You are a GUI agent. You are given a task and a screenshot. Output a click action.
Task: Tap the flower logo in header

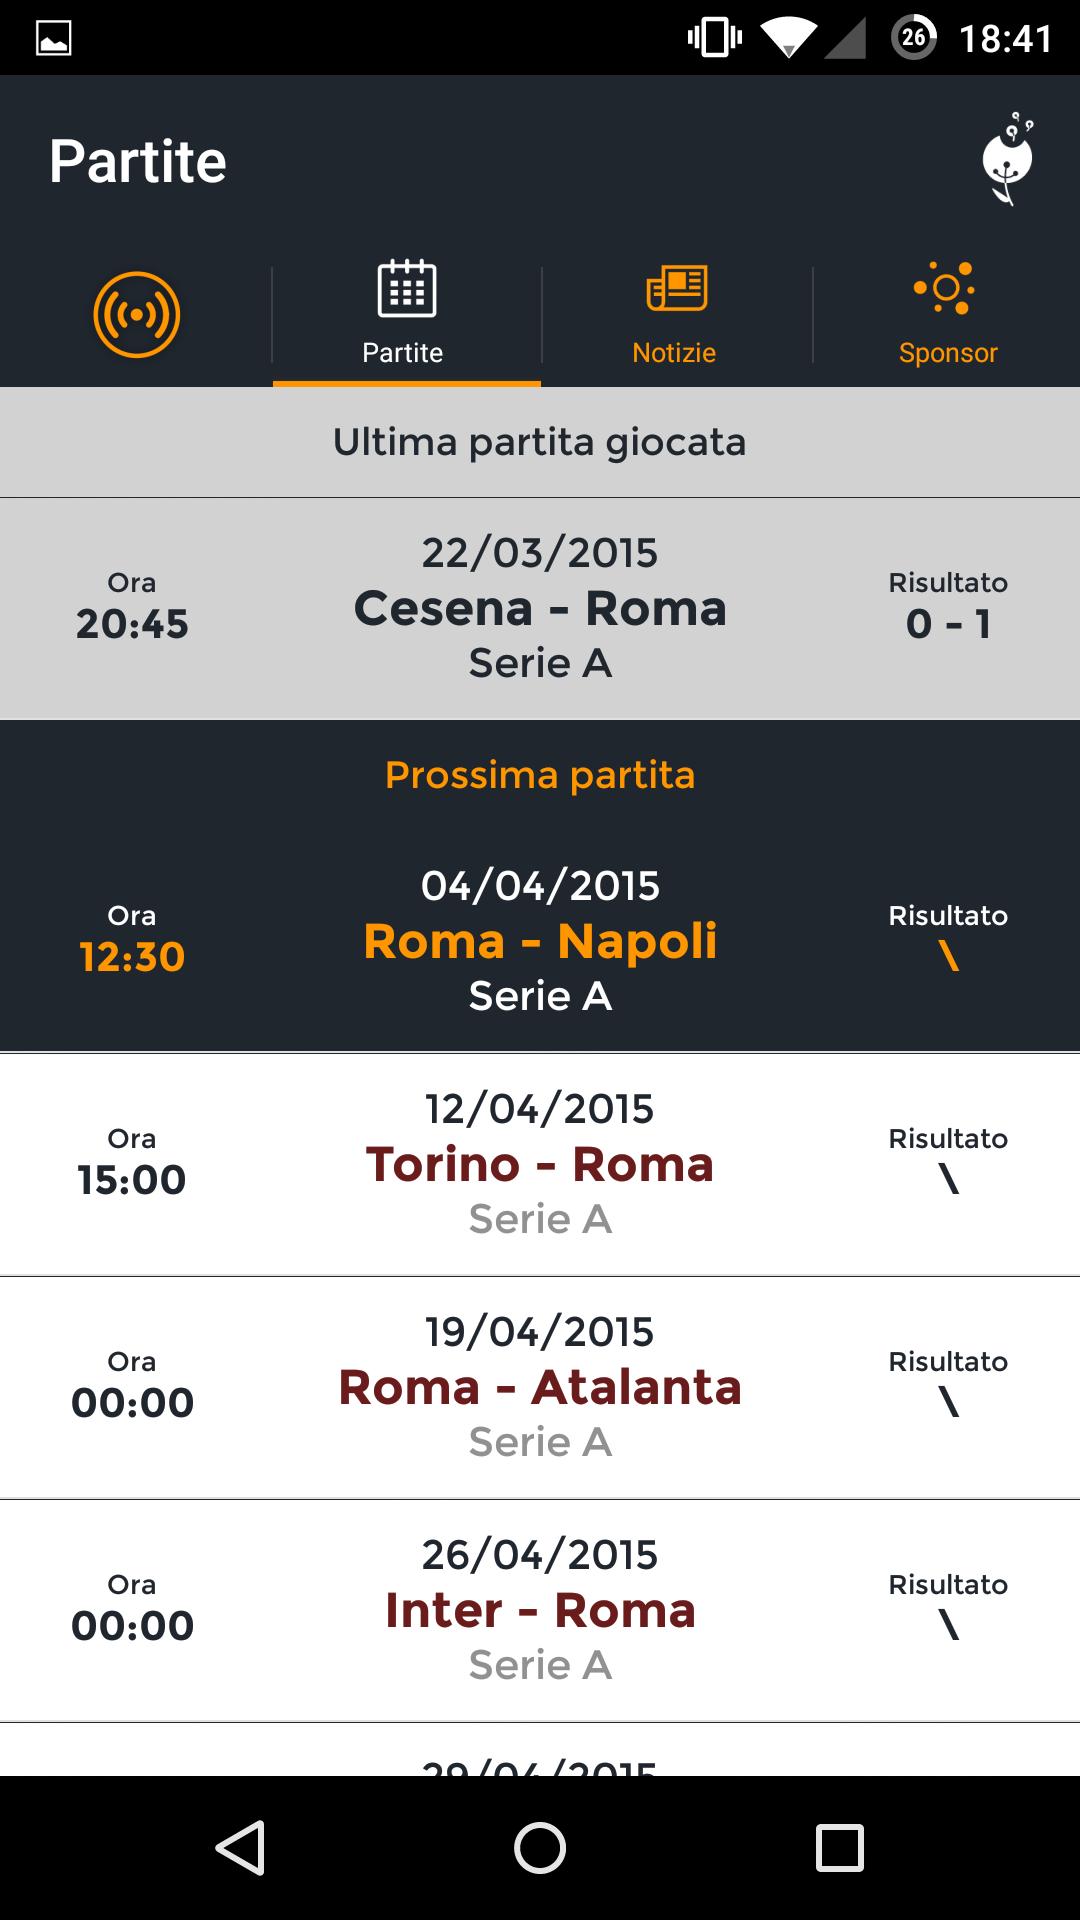coord(1007,160)
